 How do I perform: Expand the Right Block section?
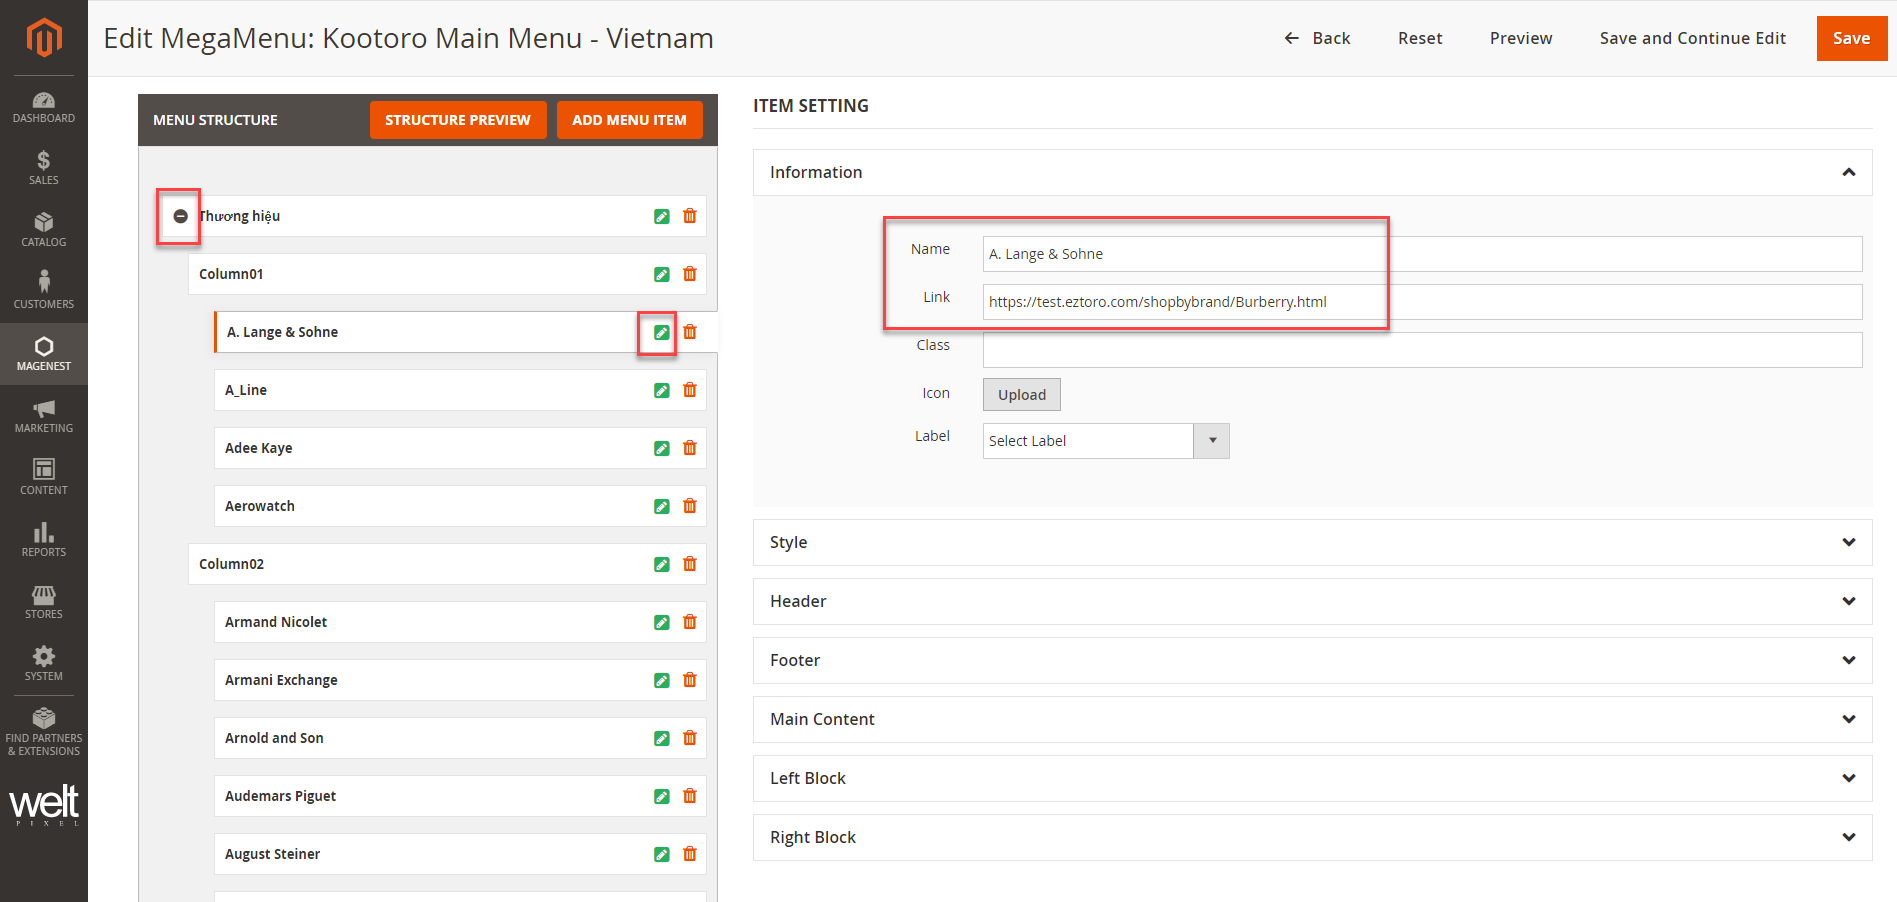pyautogui.click(x=1312, y=837)
